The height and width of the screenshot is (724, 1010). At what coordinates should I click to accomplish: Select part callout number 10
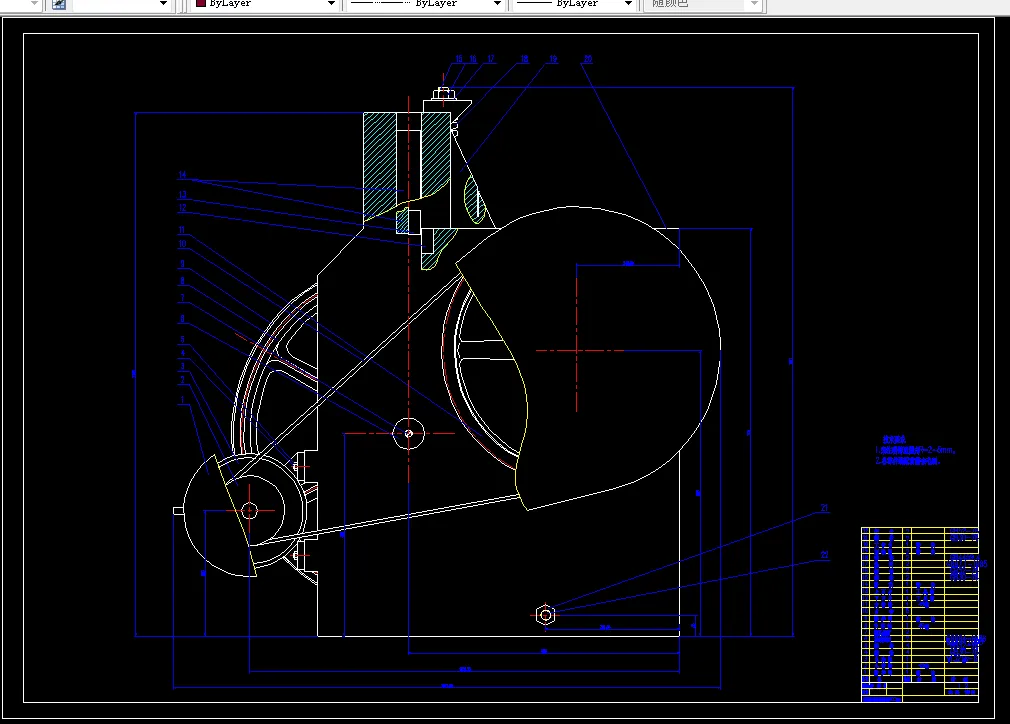(x=182, y=244)
